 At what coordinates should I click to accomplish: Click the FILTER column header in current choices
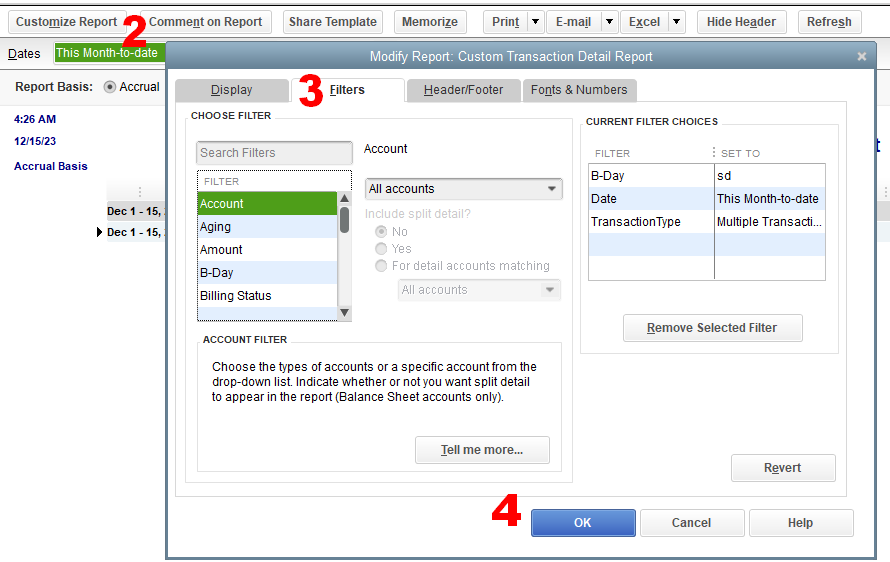tap(612, 153)
